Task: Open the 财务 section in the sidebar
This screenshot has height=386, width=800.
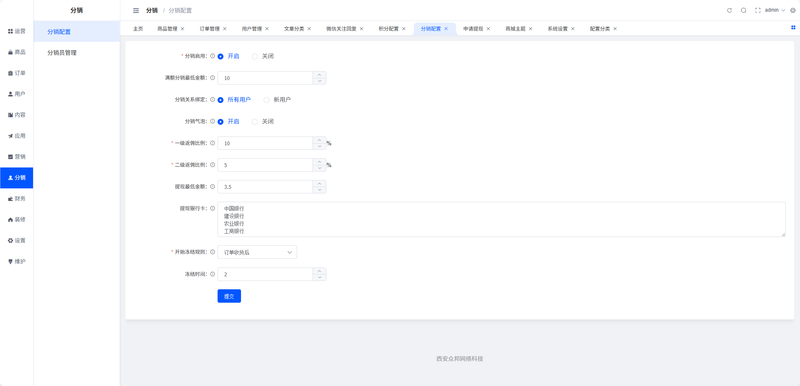Action: (16, 198)
